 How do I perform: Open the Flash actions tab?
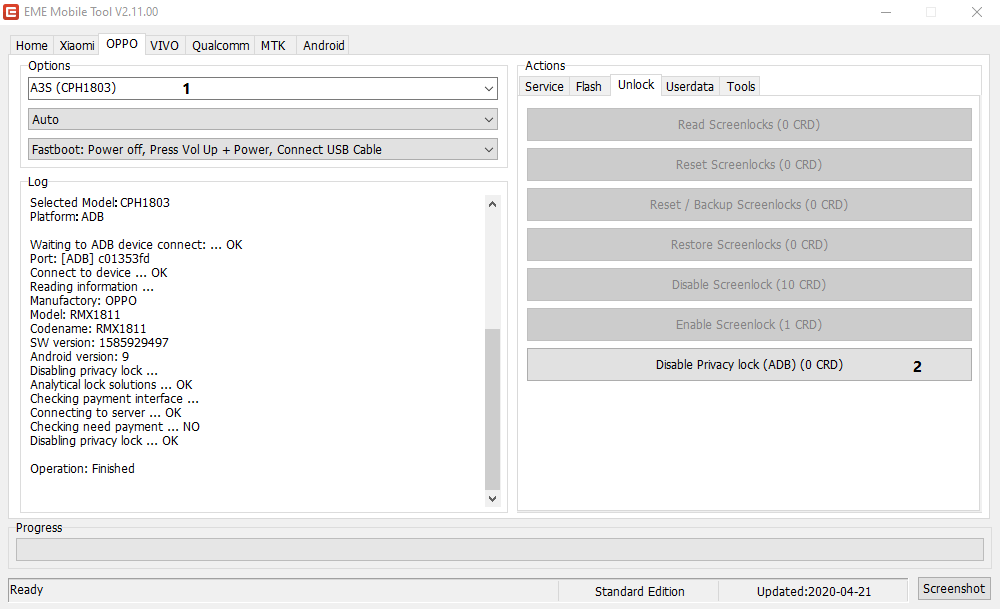pyautogui.click(x=589, y=86)
